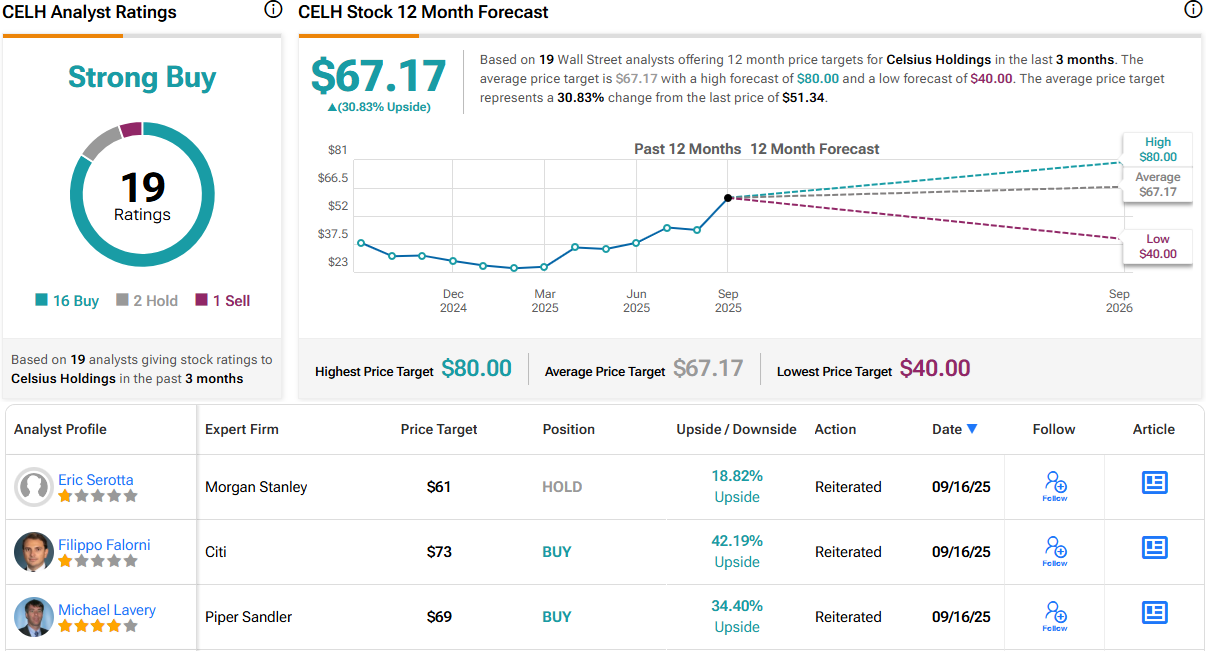Screen dimensions: 1211x651
Task: Sort table by Date arrow
Action: click(x=971, y=429)
